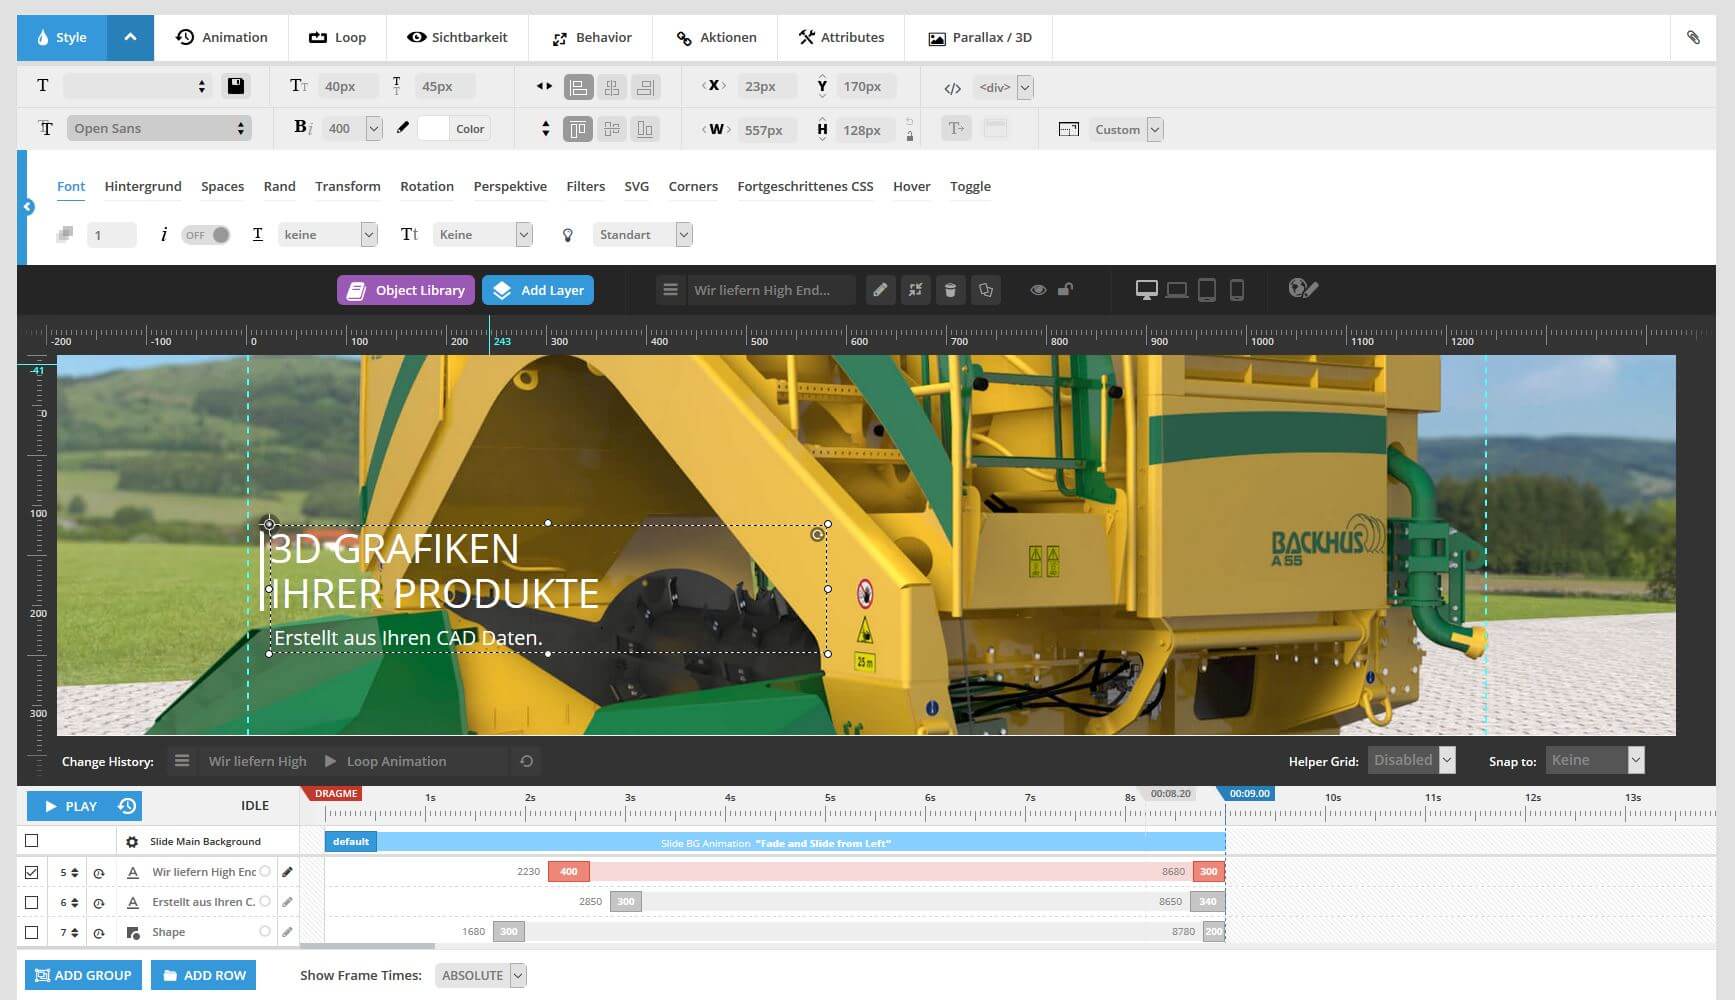Click the red DRAGME timeline marker
1735x1000 pixels.
tap(333, 794)
